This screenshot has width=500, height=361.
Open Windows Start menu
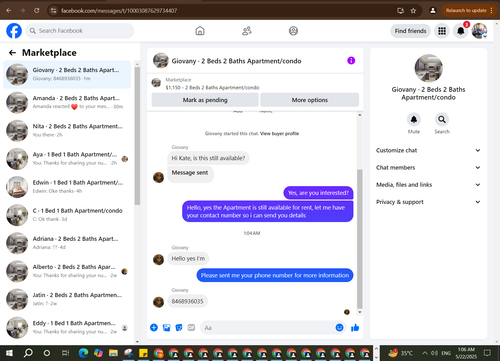coord(9,353)
